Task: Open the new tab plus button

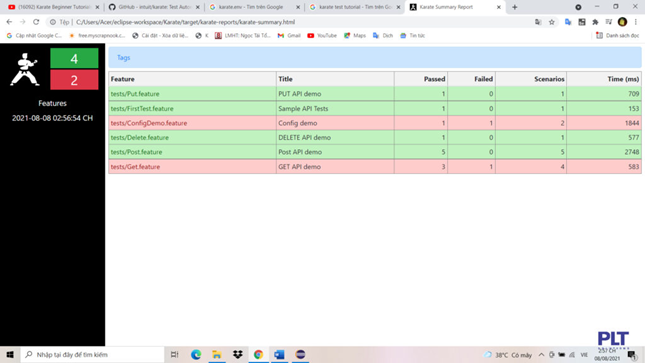Action: tap(515, 7)
